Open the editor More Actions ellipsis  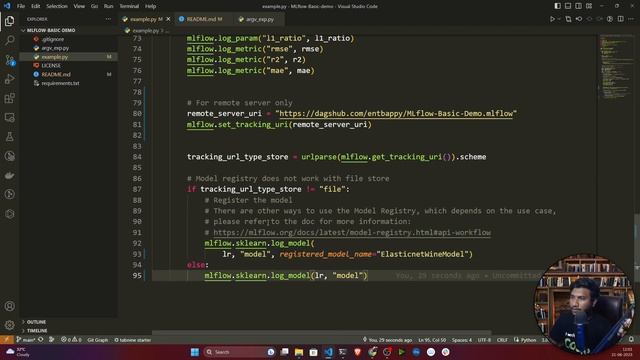tap(631, 19)
